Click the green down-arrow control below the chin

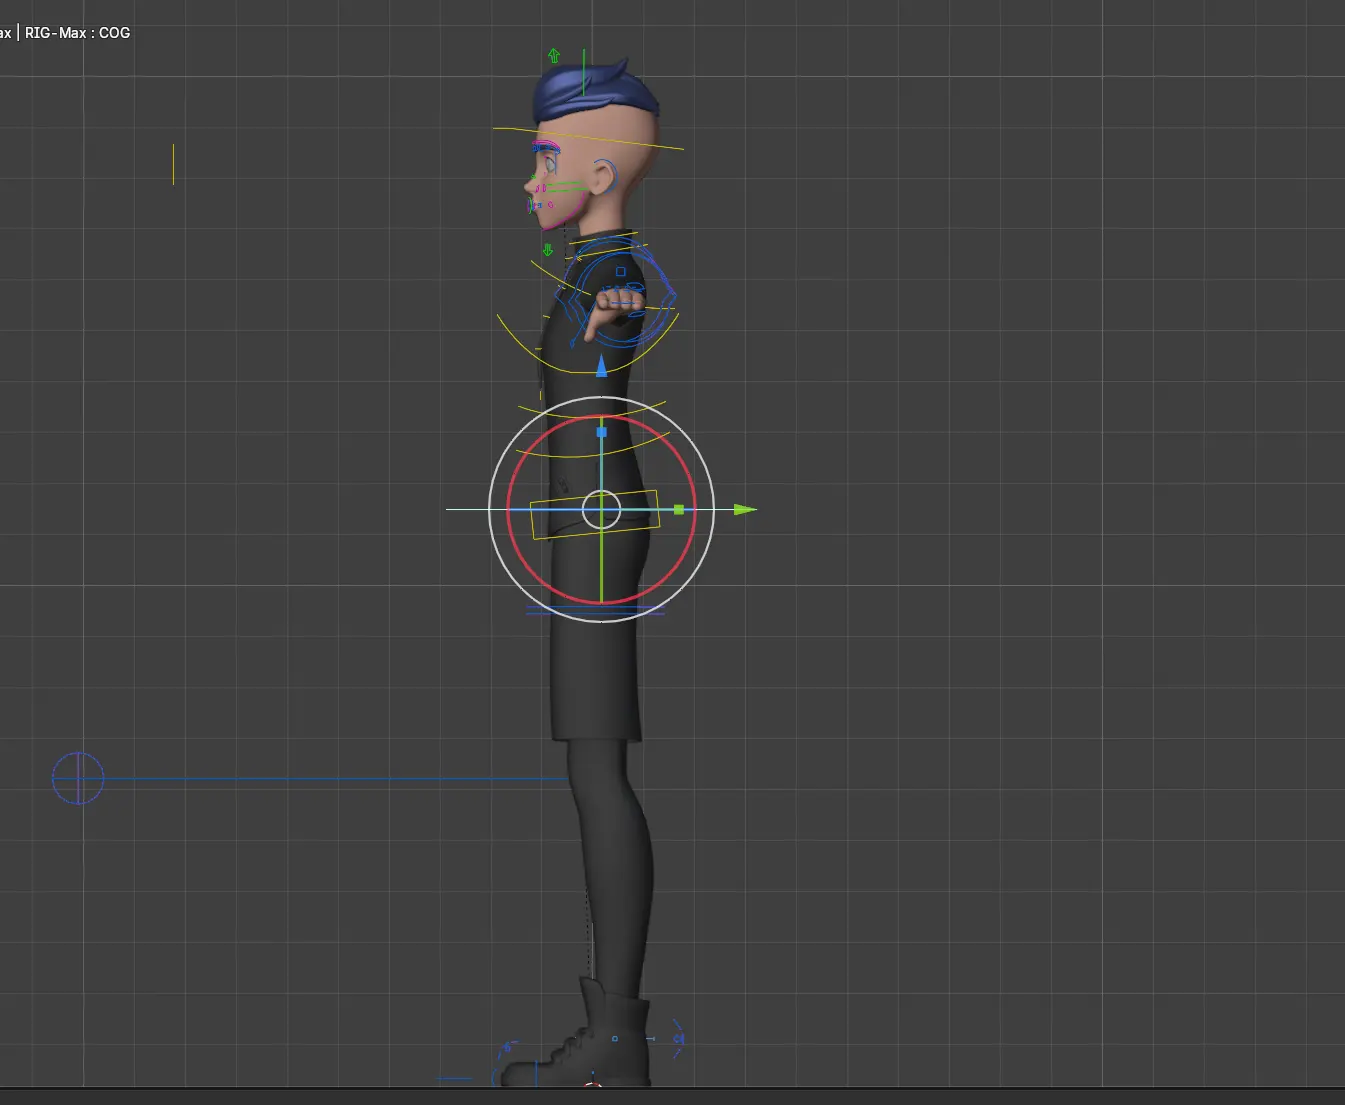(x=547, y=250)
